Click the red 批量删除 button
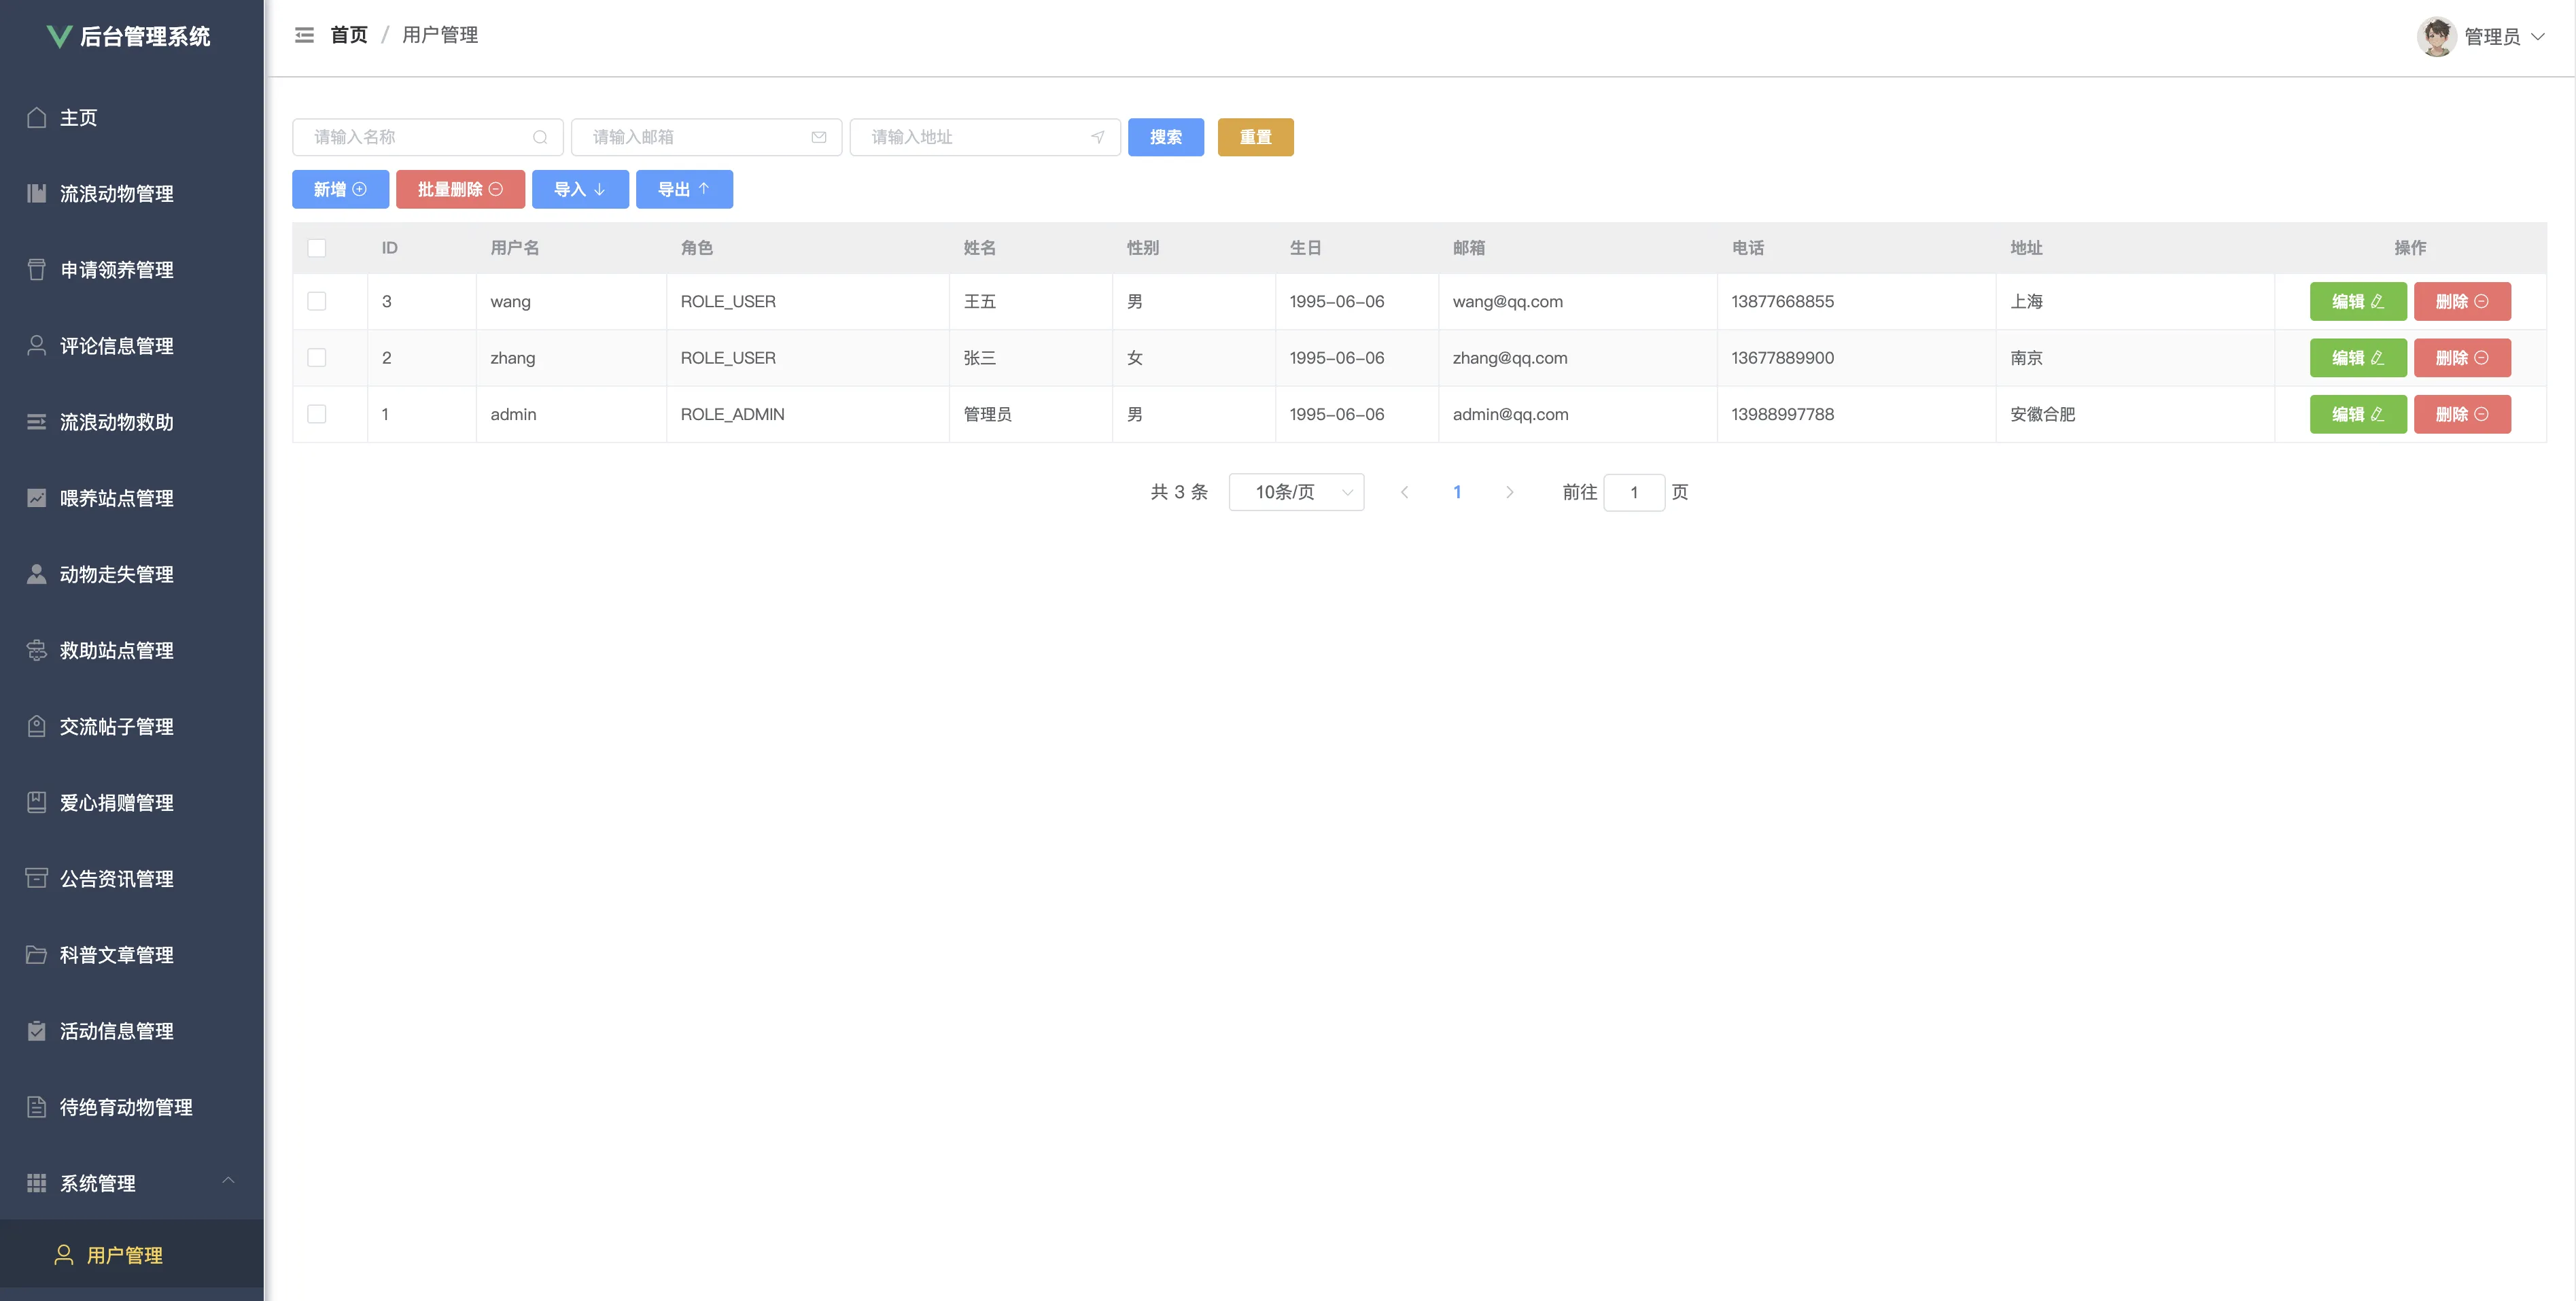Screen dimensions: 2576x1301 click(460, 189)
